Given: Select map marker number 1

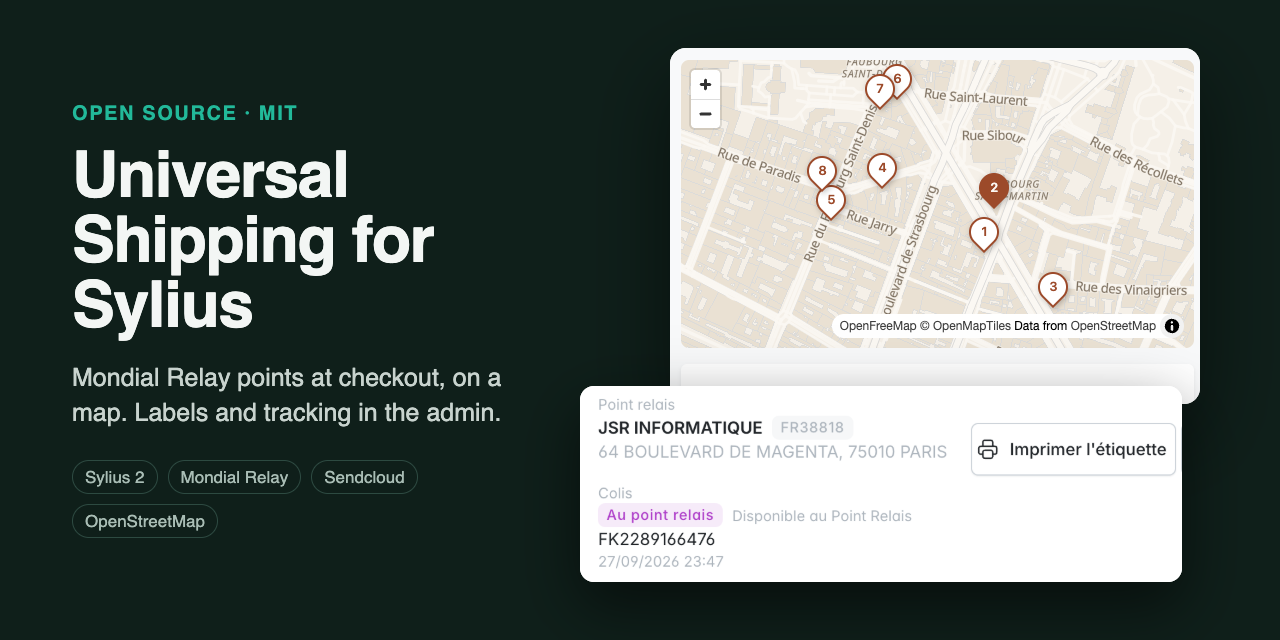Looking at the screenshot, I should (984, 234).
